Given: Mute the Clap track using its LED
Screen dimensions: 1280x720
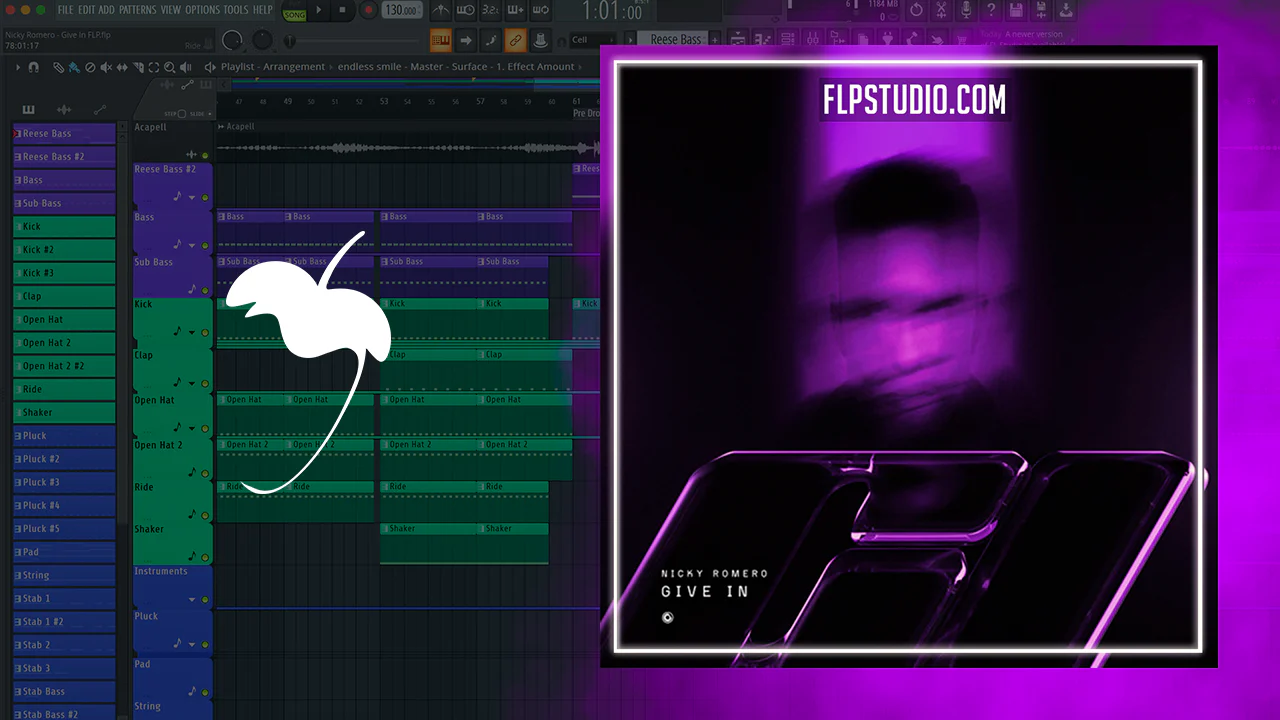Looking at the screenshot, I should pyautogui.click(x=205, y=383).
